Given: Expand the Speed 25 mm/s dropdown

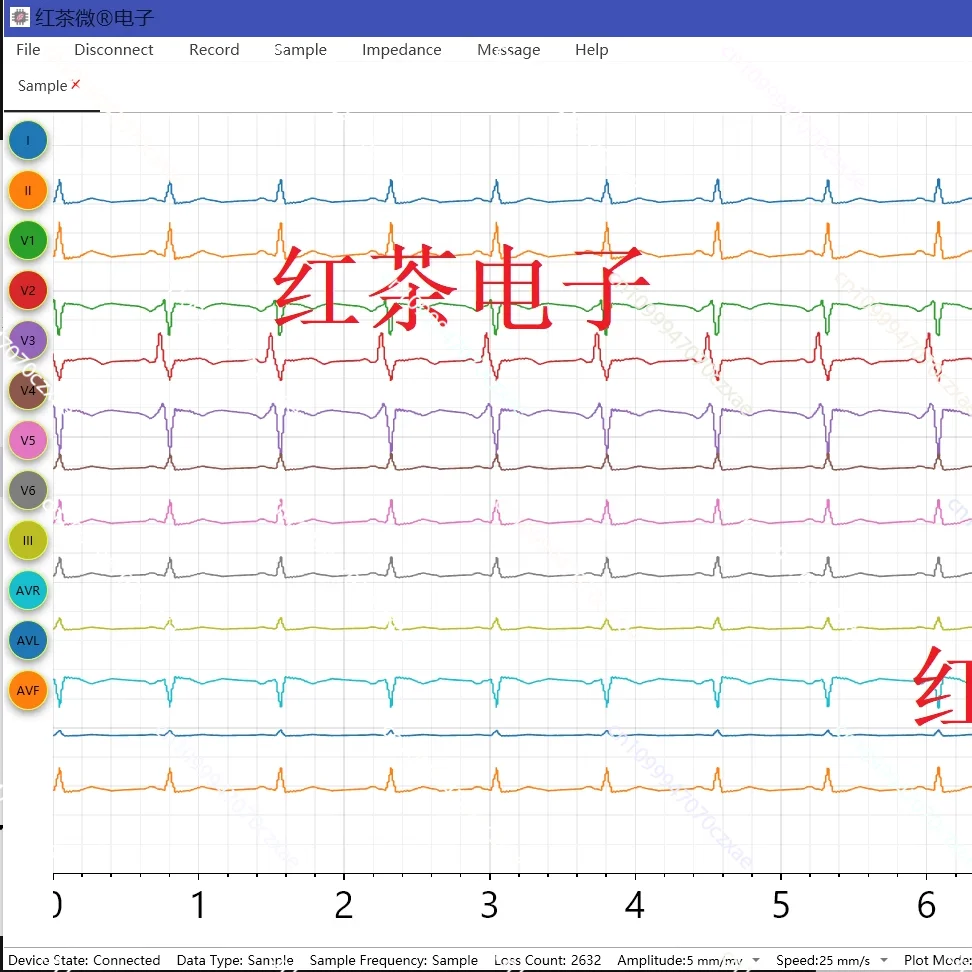Looking at the screenshot, I should coord(883,960).
